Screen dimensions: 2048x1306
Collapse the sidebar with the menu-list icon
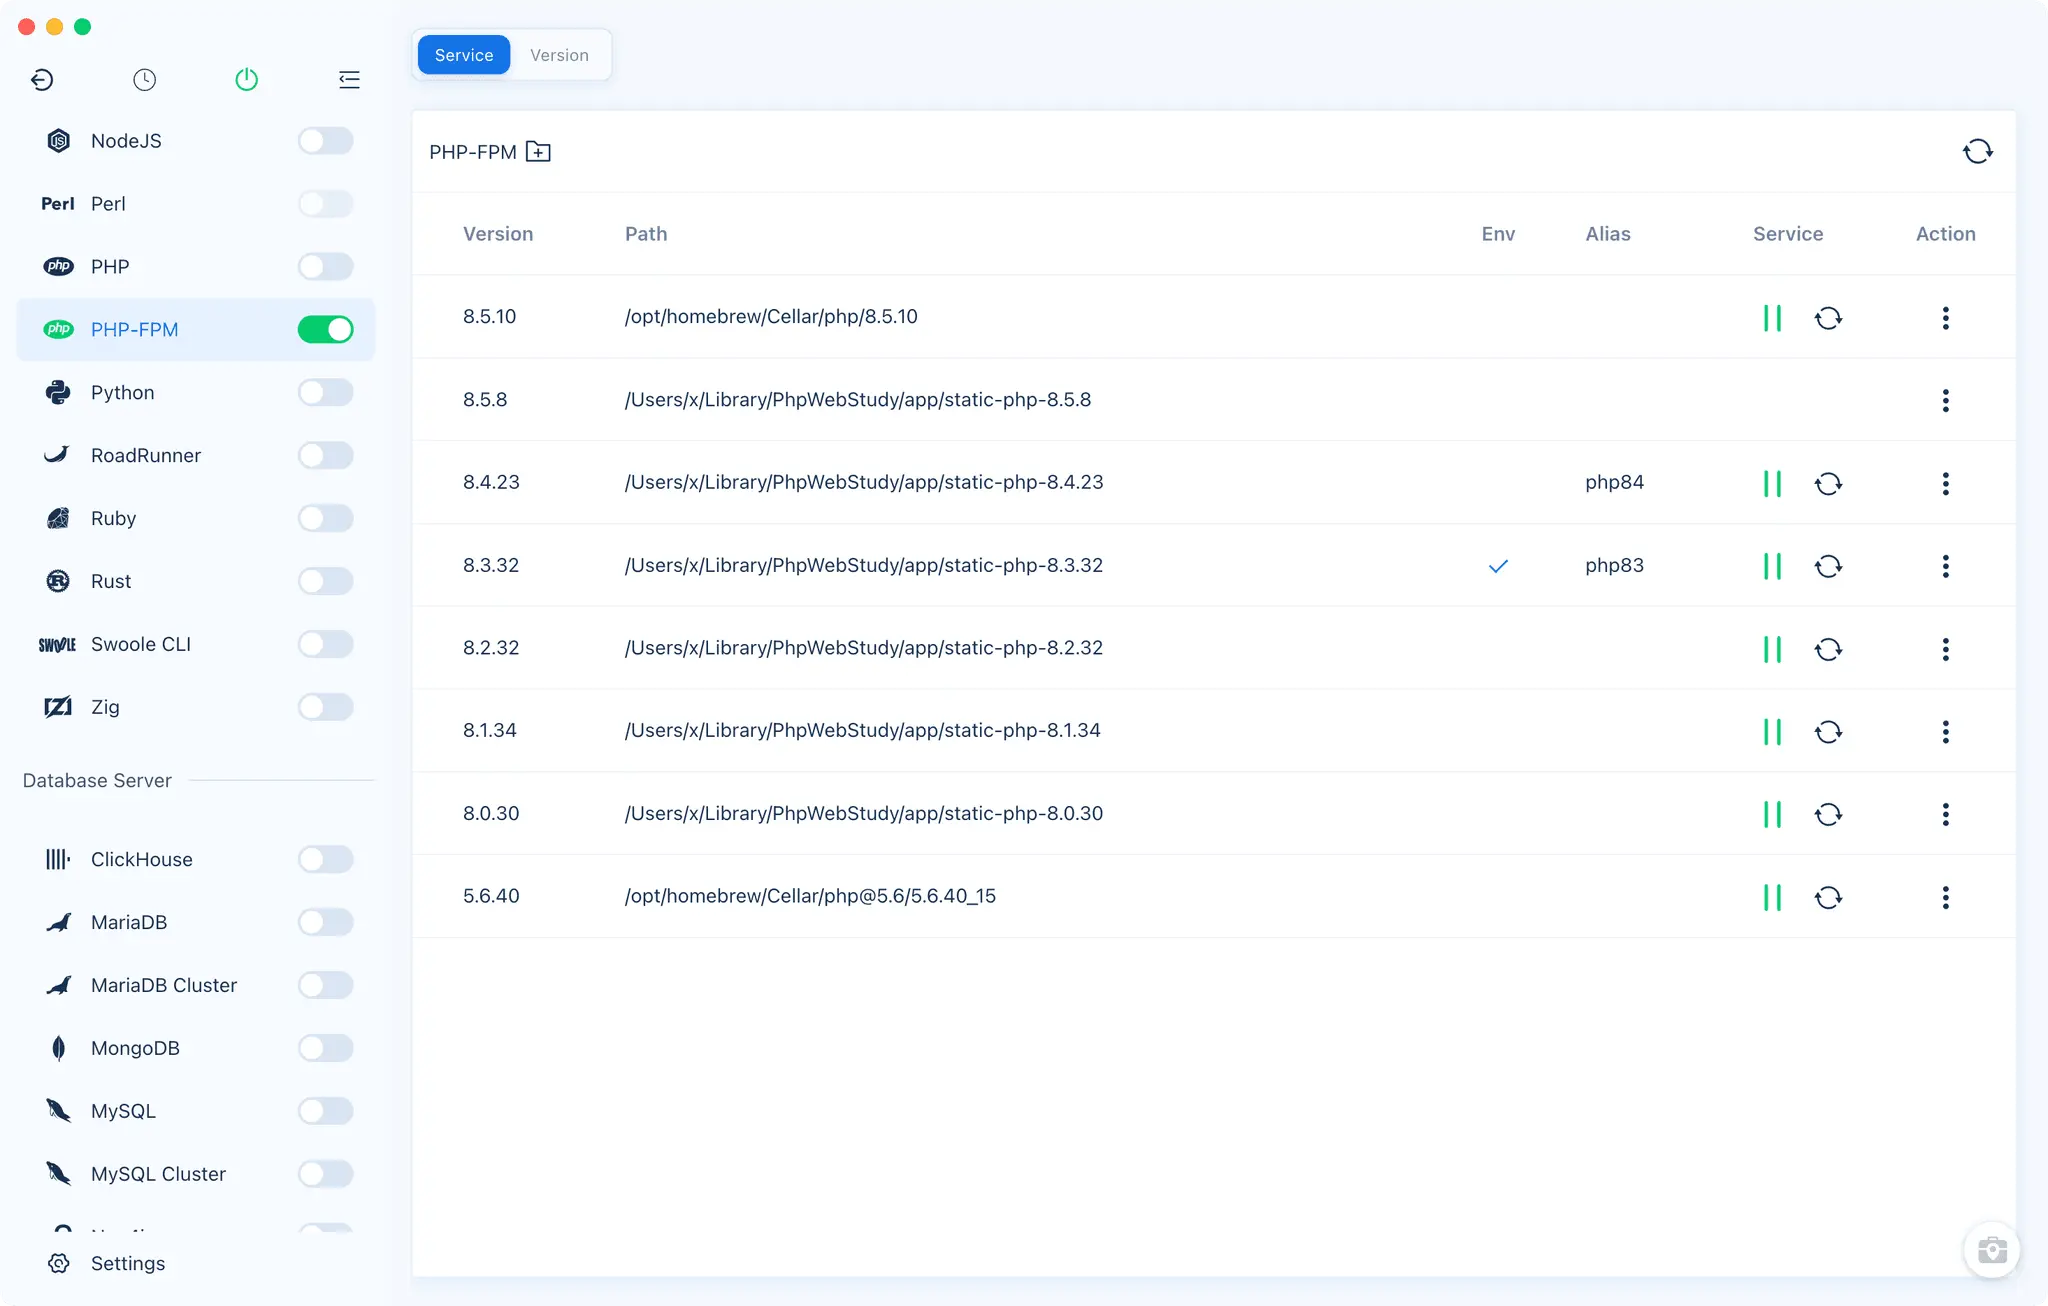[x=349, y=79]
